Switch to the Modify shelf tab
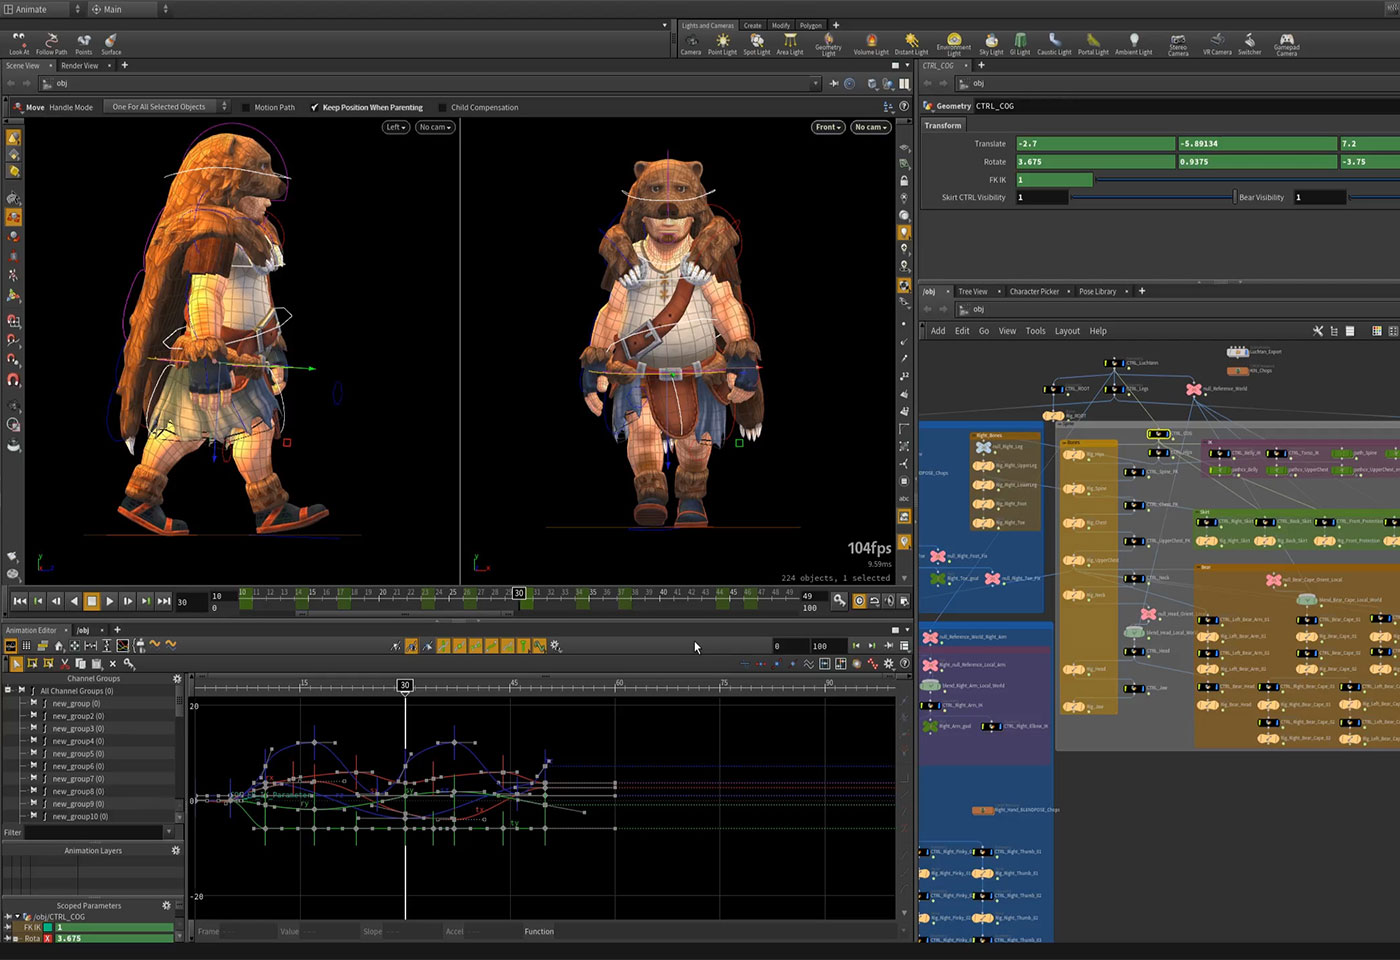The height and width of the screenshot is (960, 1400). tap(781, 25)
